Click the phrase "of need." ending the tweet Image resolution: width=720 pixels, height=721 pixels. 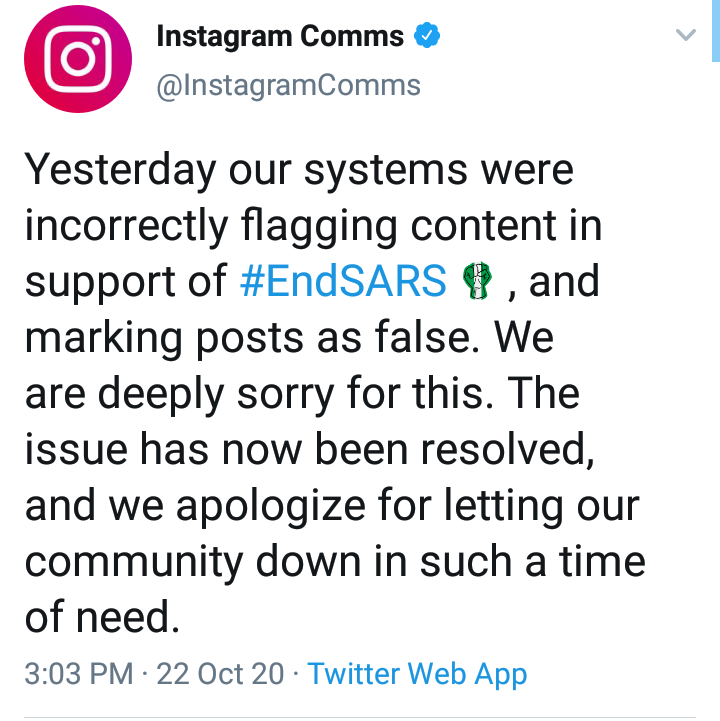coord(102,617)
